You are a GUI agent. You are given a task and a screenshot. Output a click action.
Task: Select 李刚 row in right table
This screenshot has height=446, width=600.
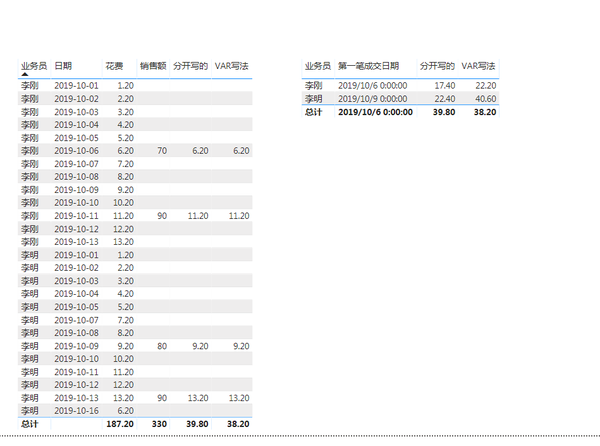[x=400, y=86]
